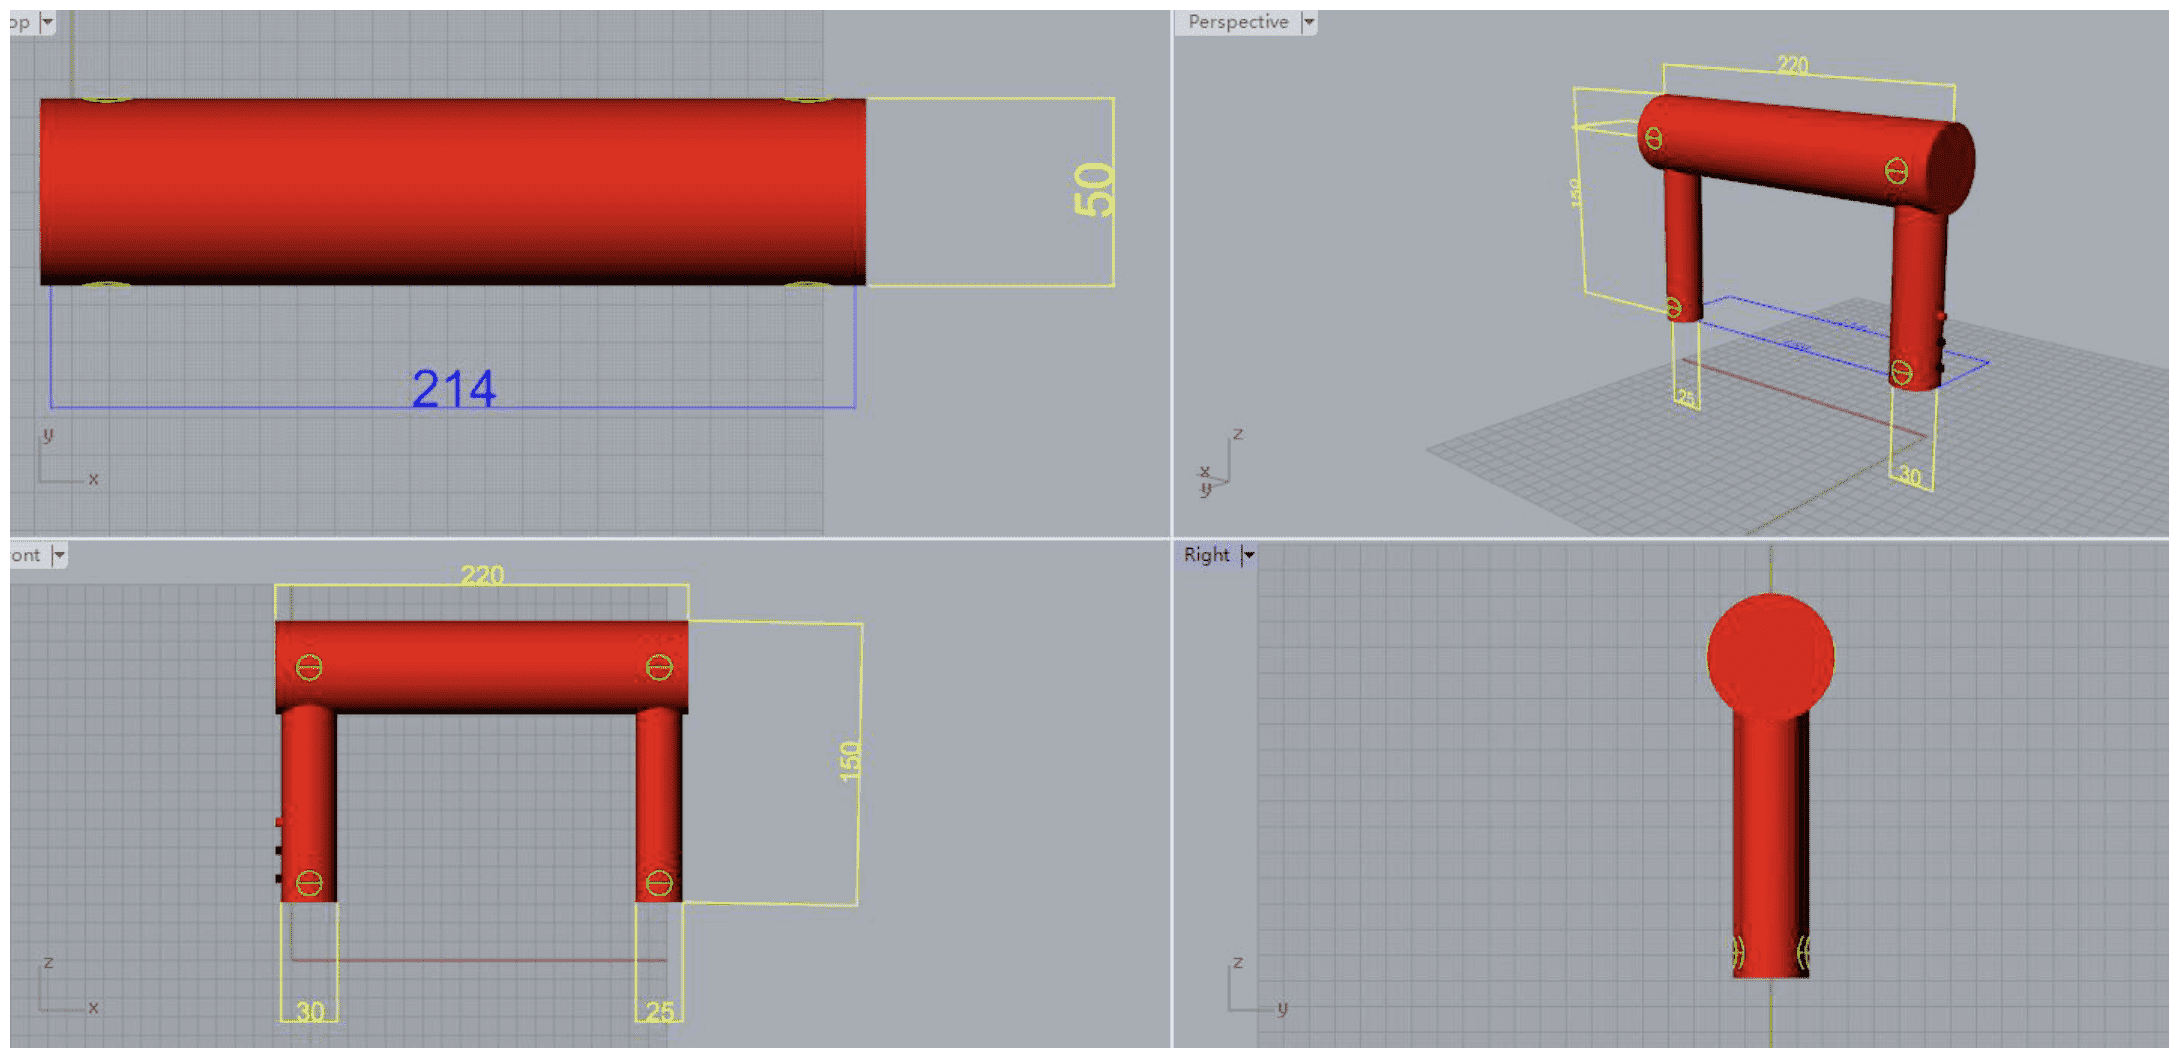Open the Front viewport dropdown arrow
The height and width of the screenshot is (1054, 2176).
point(59,555)
